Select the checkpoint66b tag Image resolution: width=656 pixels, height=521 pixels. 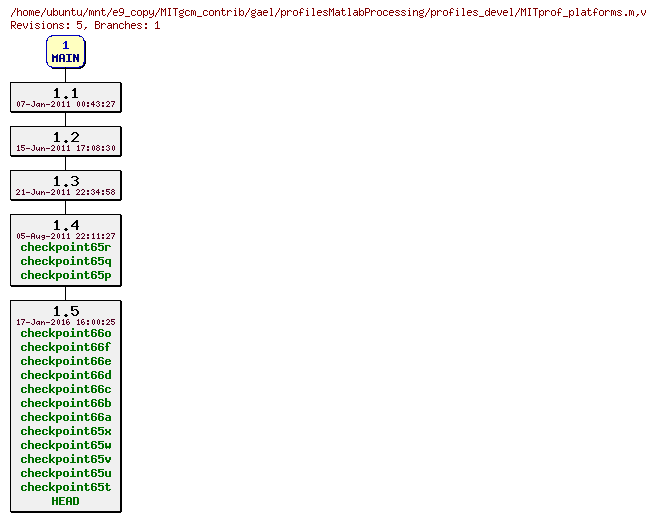coord(66,403)
